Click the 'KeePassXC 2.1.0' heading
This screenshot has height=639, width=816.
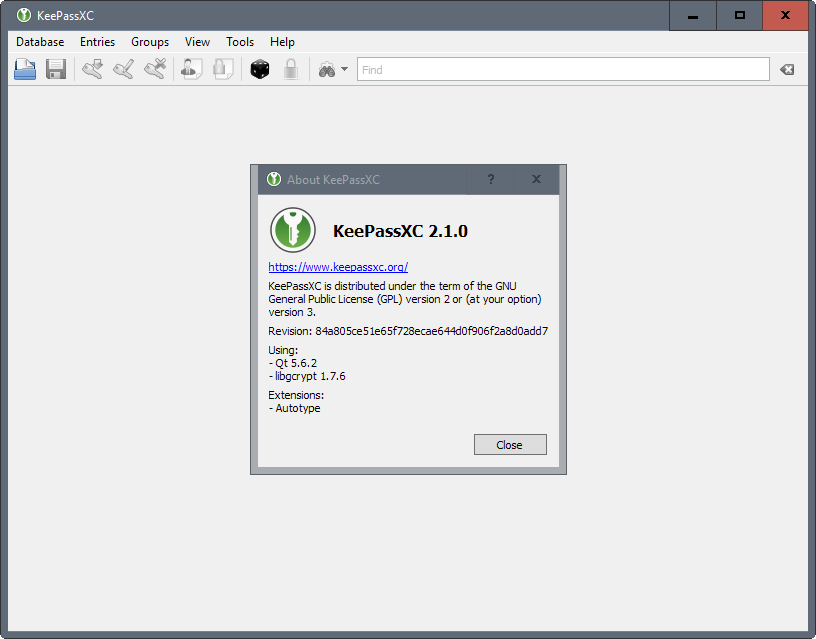click(400, 231)
